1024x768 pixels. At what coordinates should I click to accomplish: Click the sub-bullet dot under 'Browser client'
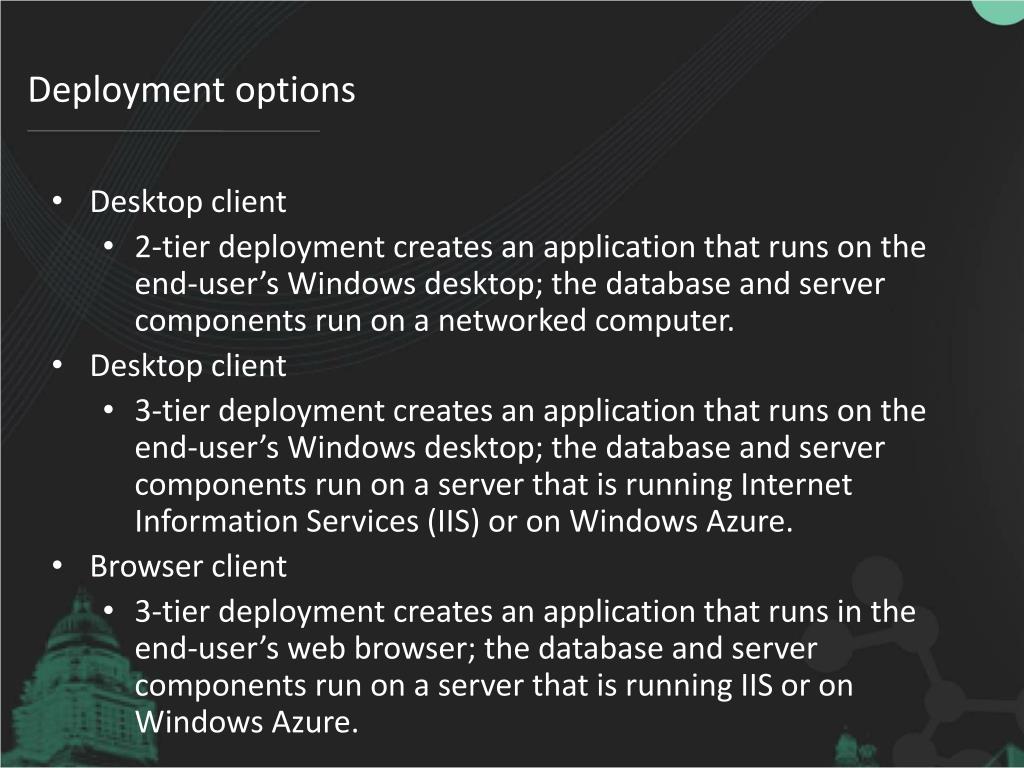pyautogui.click(x=108, y=611)
